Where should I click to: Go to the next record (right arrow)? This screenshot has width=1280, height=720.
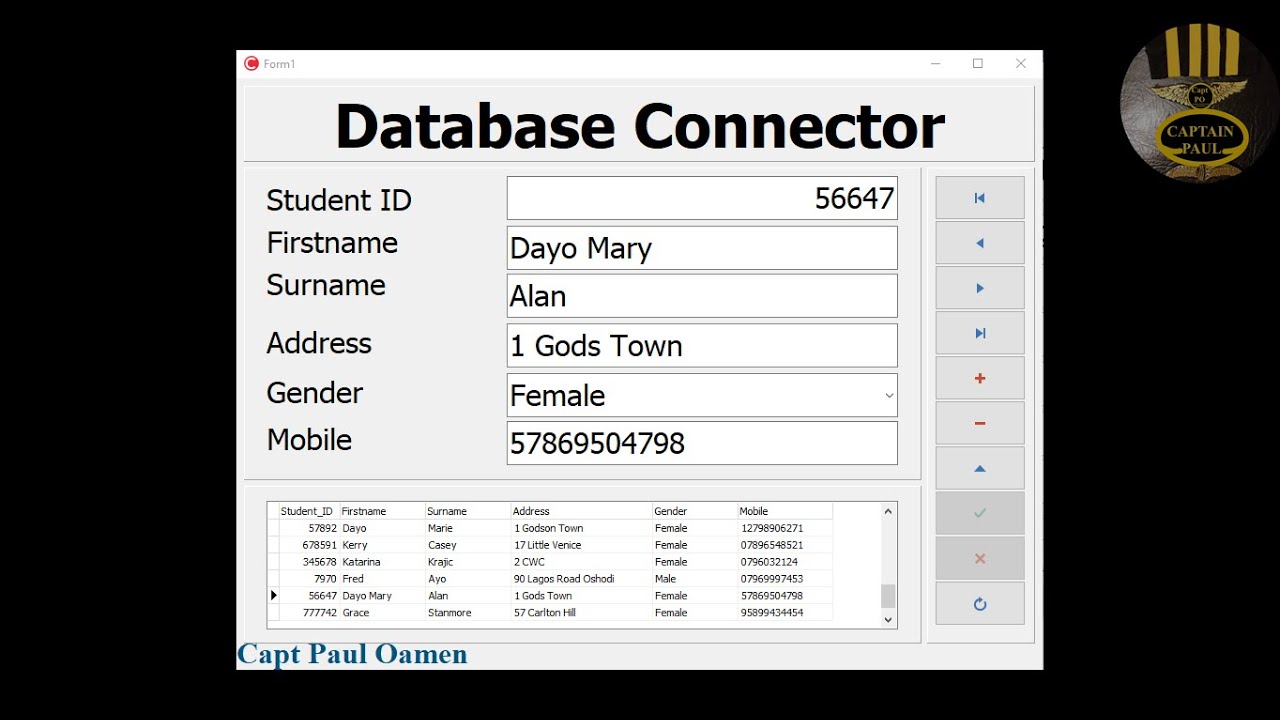pos(980,288)
